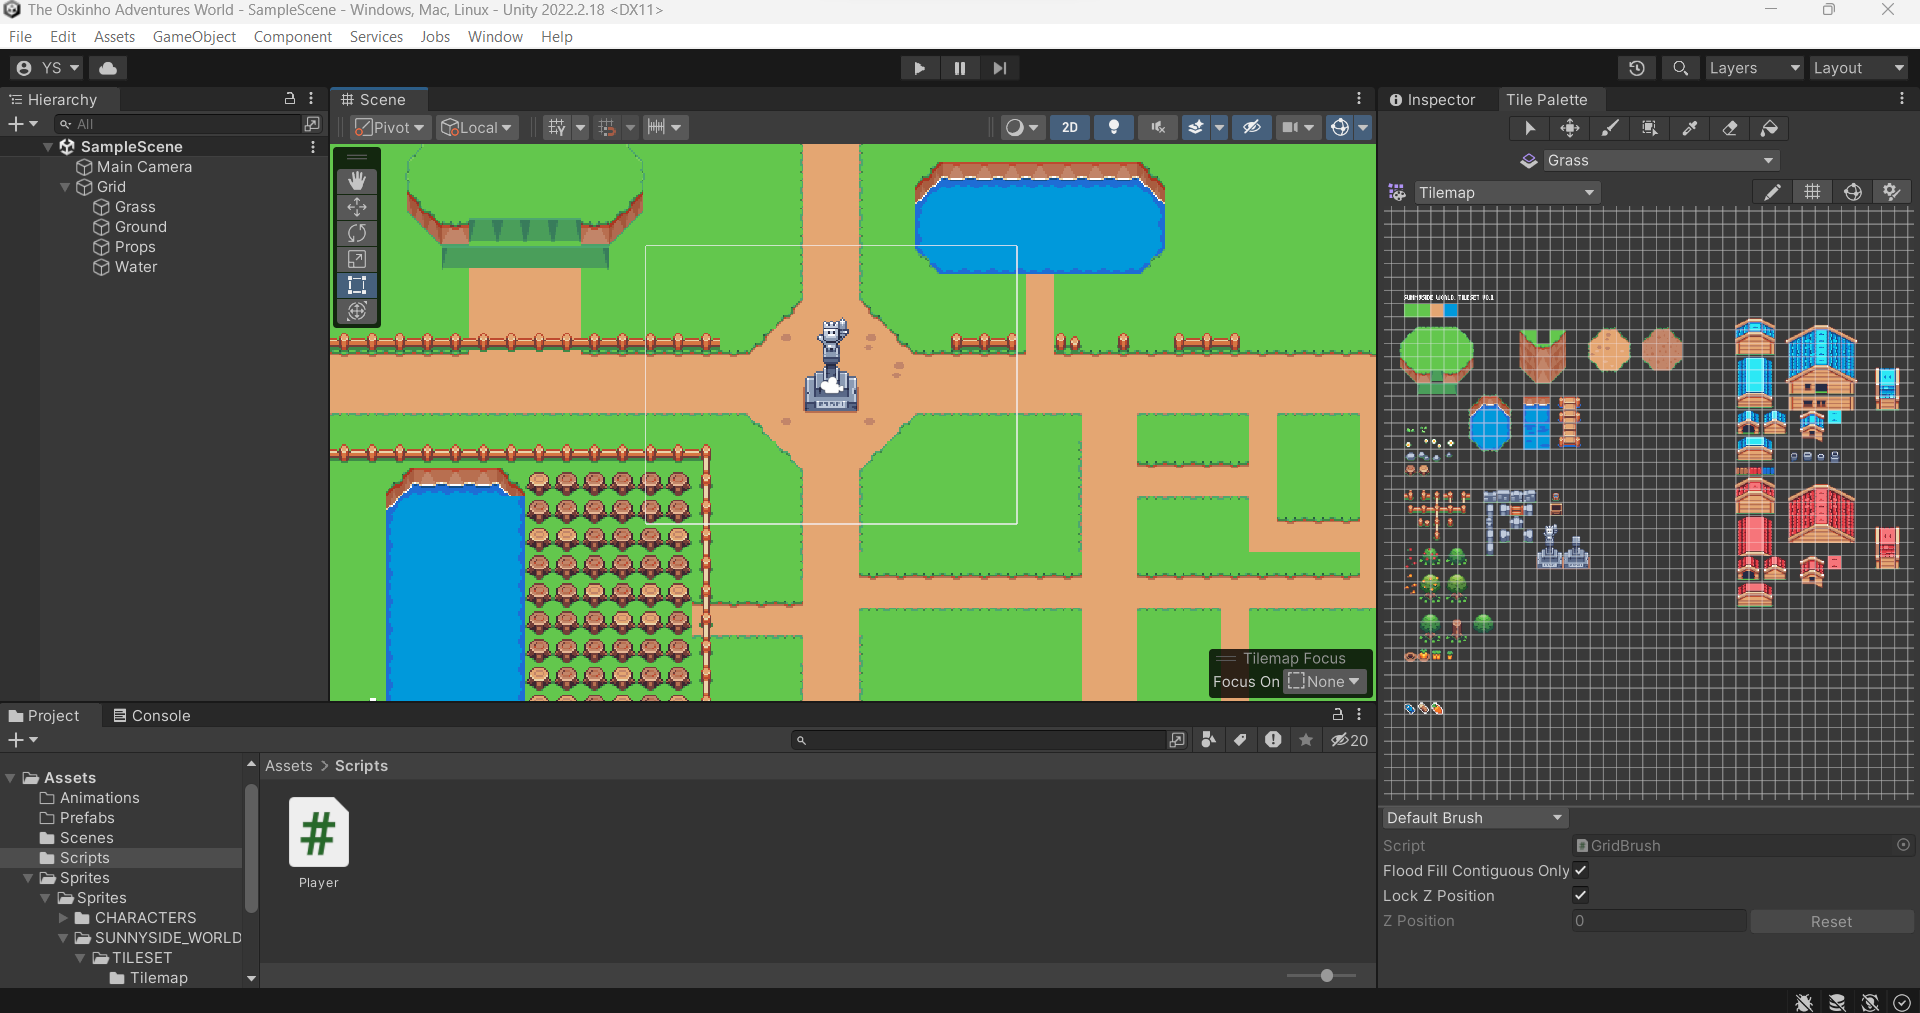
Task: Uncheck Flood Fill Contiguous Only
Action: (x=1580, y=870)
